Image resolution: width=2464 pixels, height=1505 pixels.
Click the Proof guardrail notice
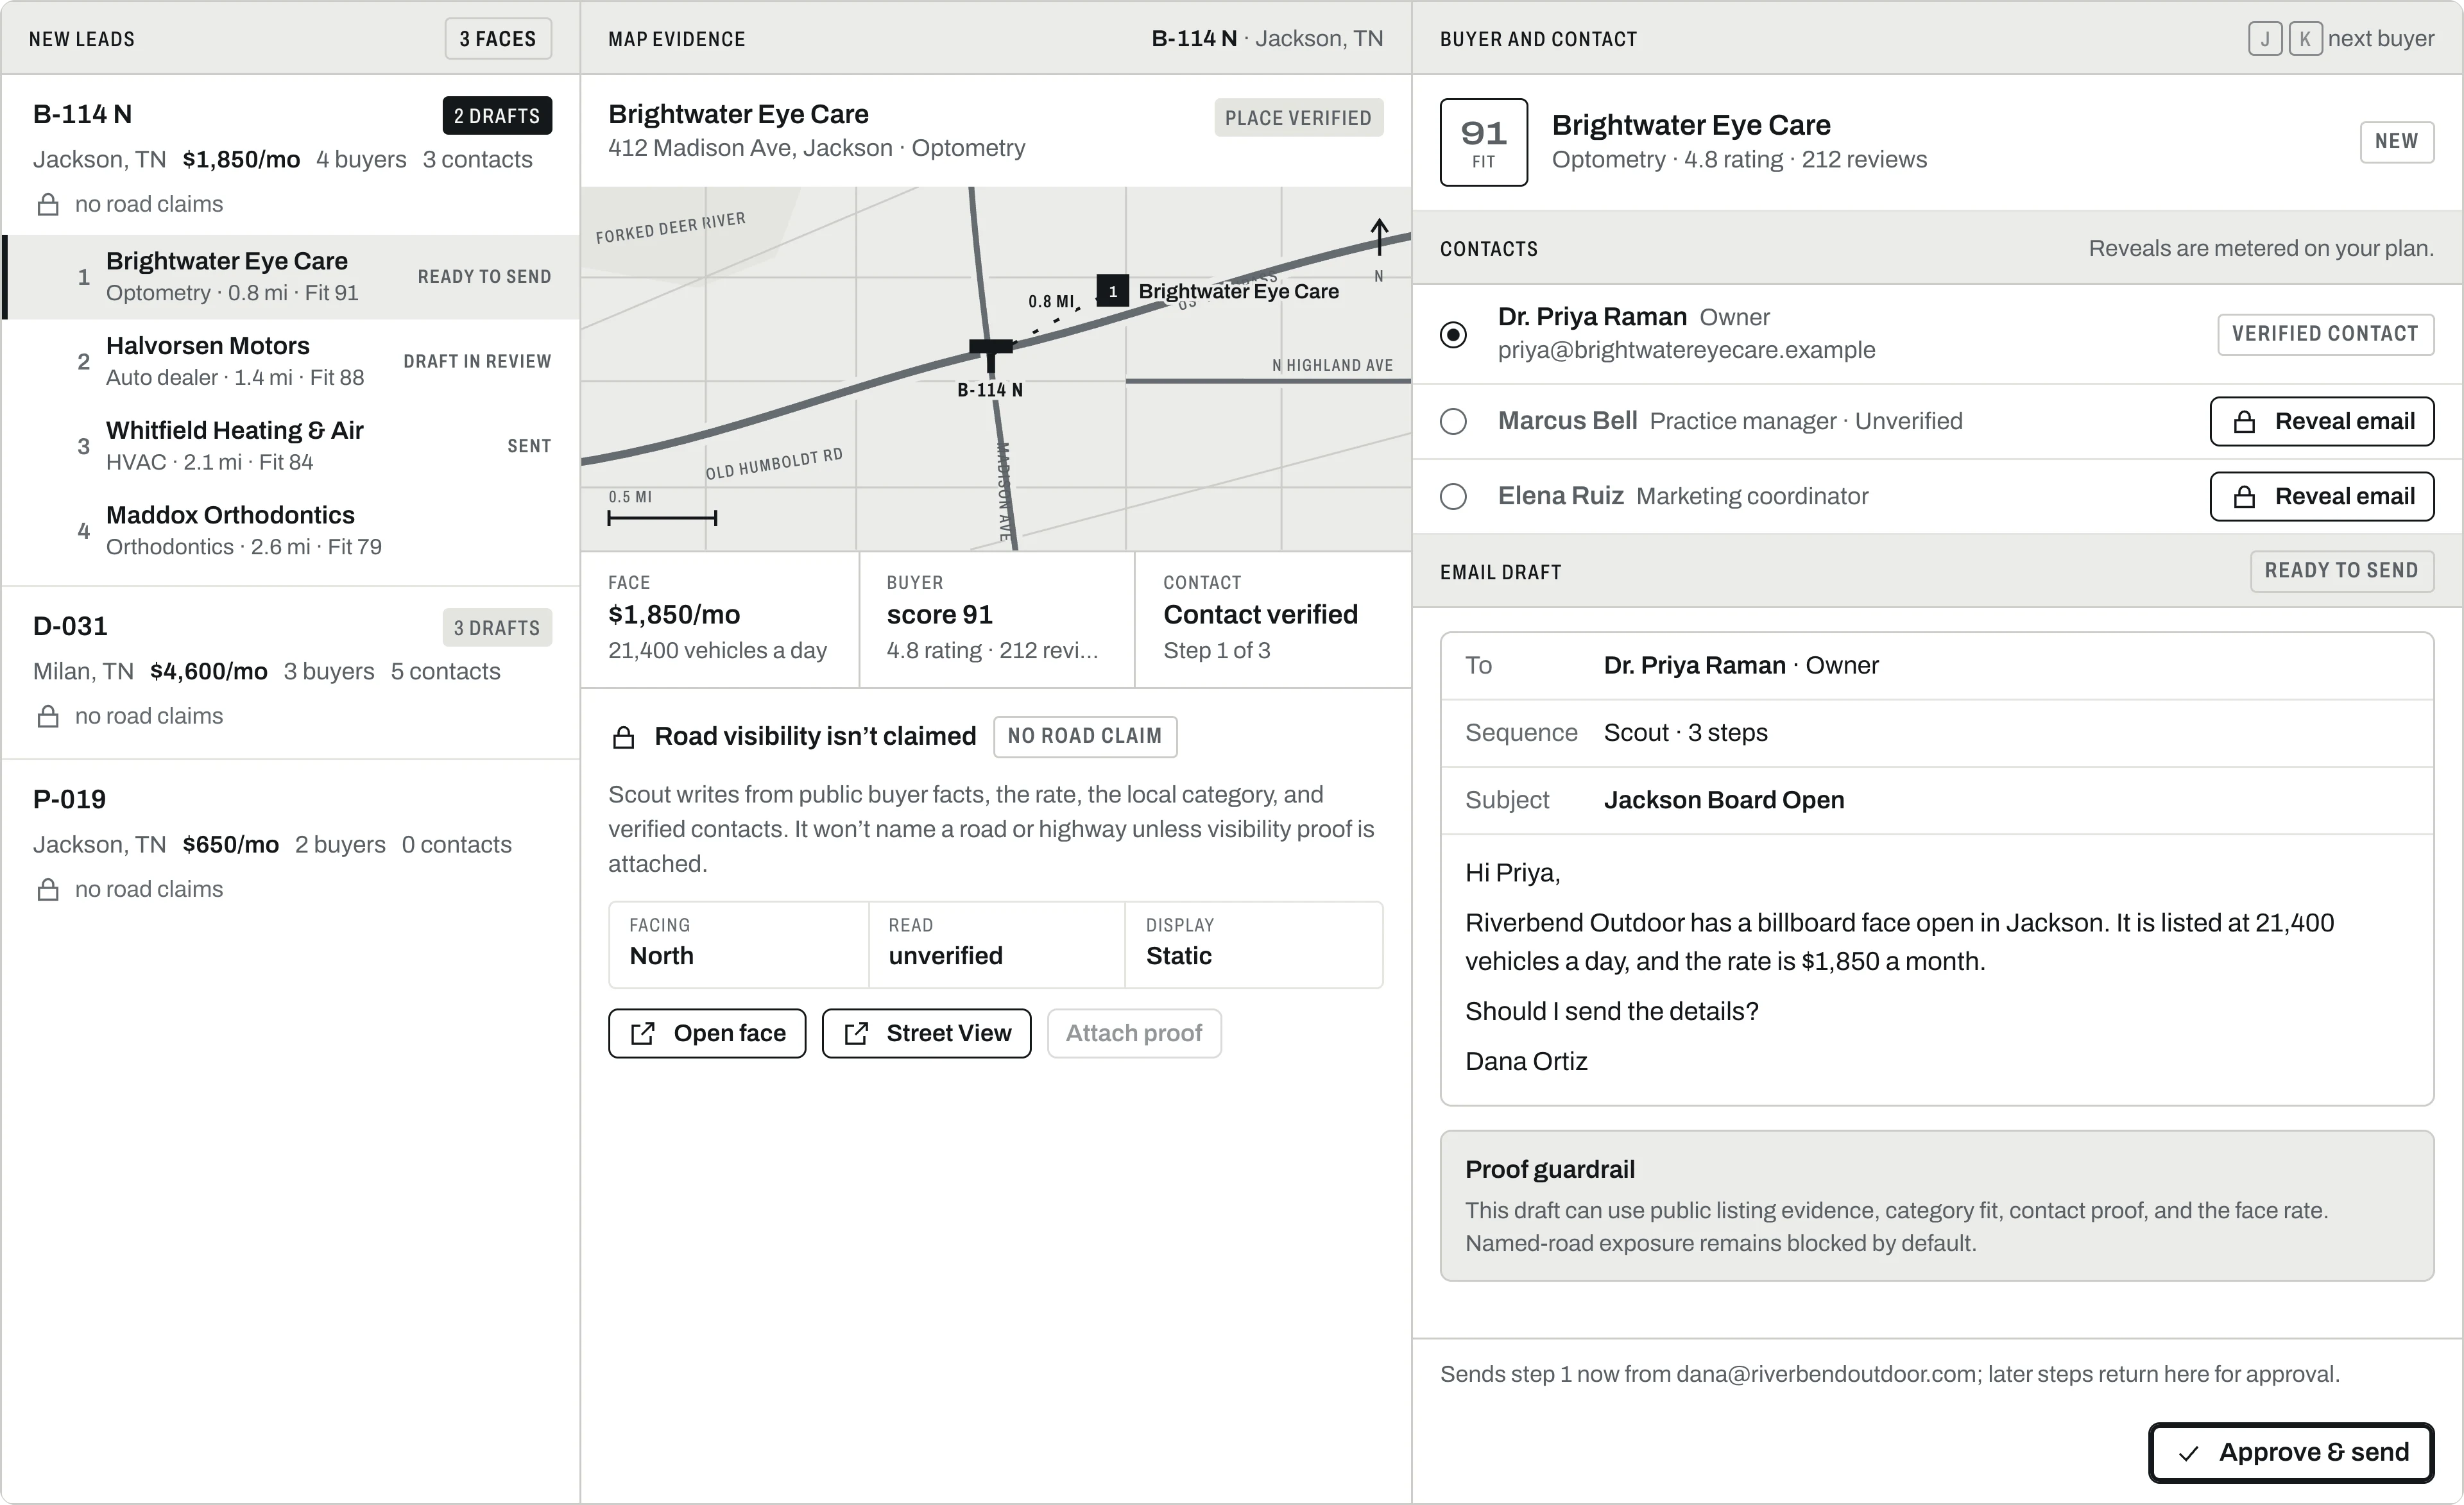click(x=1937, y=1206)
